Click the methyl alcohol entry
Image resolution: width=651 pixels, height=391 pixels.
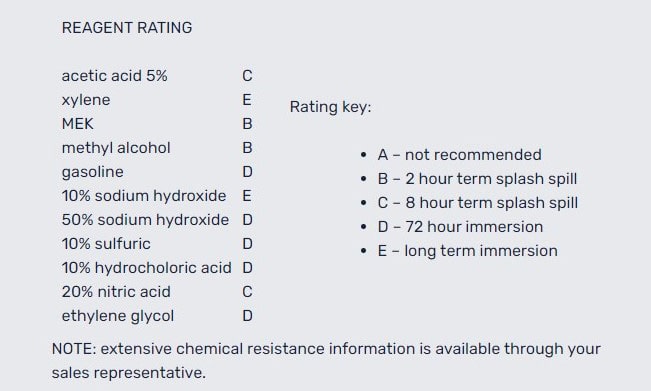click(x=116, y=148)
